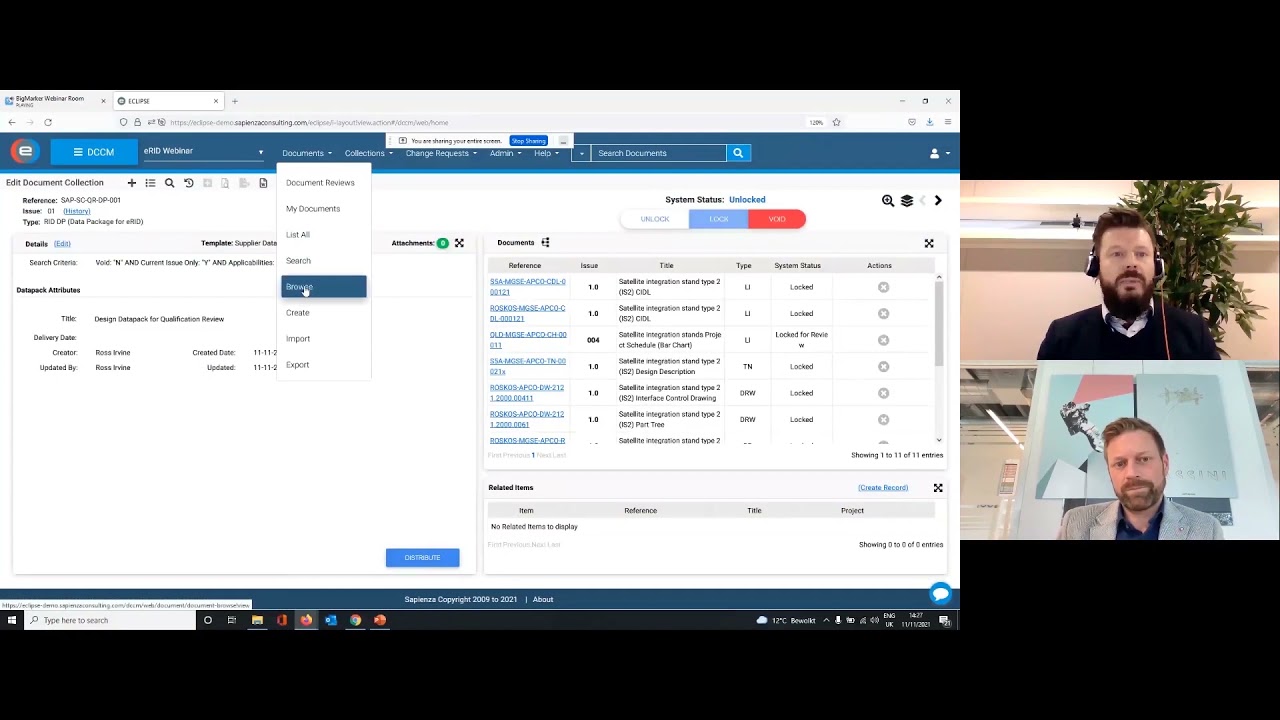Remove the ROSKOS-DW-2121.2000.0061 row

tap(883, 419)
